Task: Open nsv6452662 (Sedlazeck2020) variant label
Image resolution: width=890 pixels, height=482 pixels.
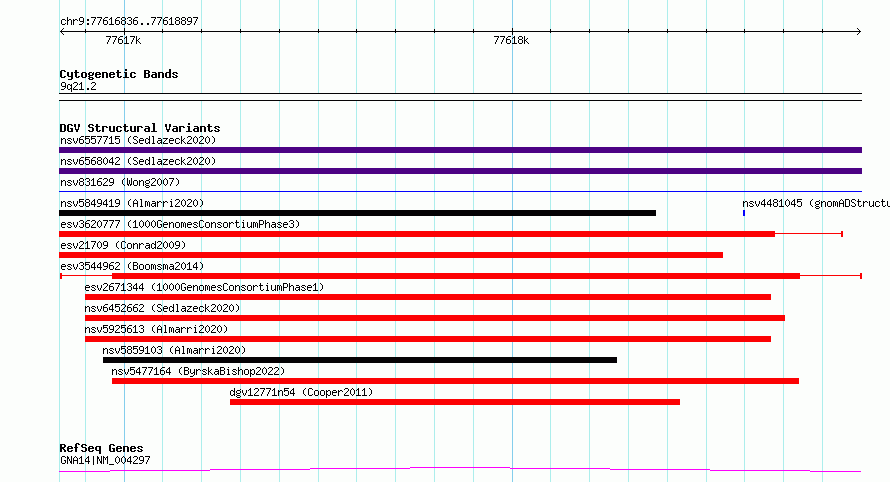Action: [x=162, y=308]
